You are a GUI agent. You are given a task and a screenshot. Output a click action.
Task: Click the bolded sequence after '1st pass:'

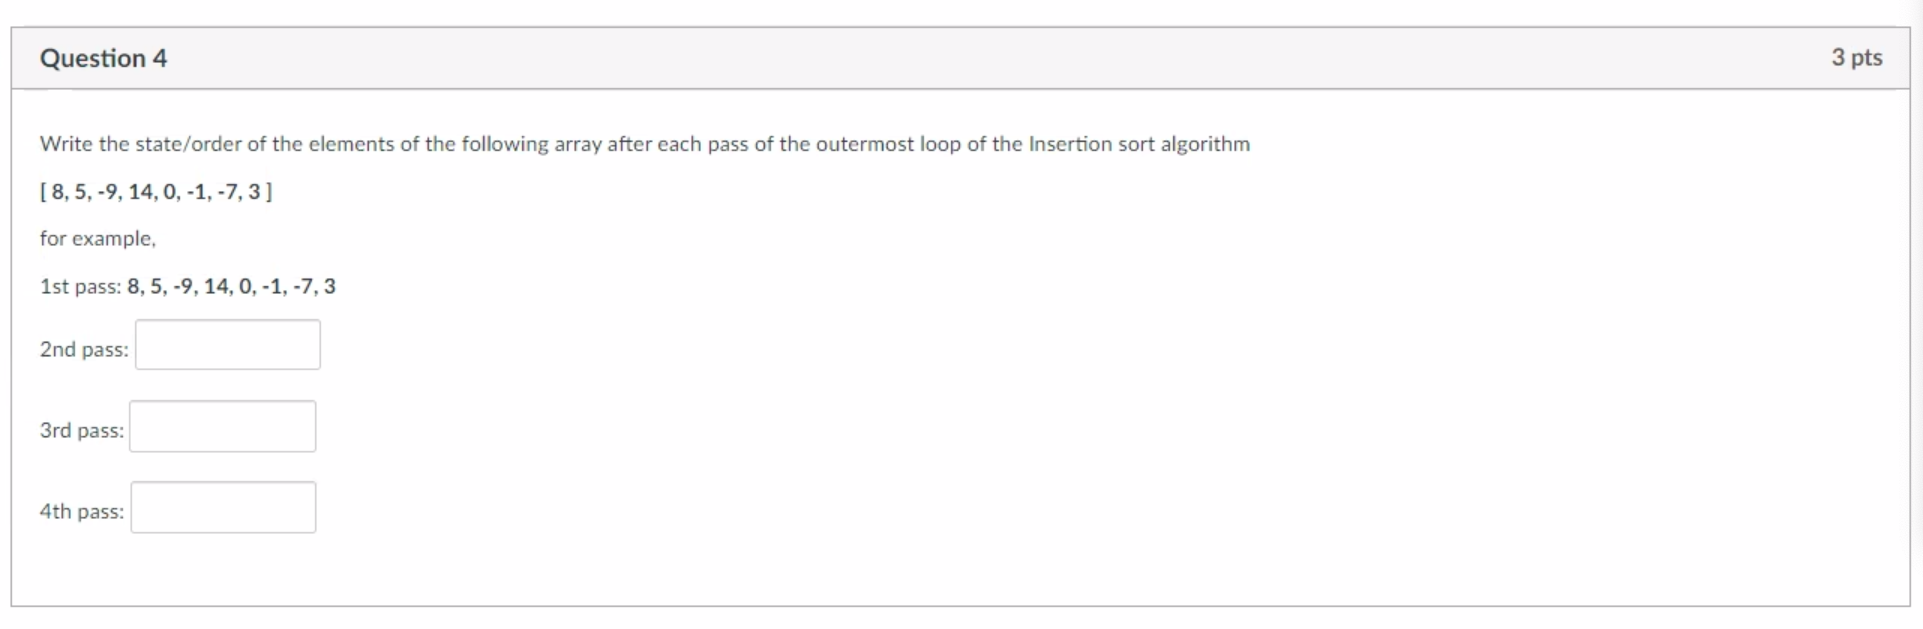pyautogui.click(x=230, y=286)
